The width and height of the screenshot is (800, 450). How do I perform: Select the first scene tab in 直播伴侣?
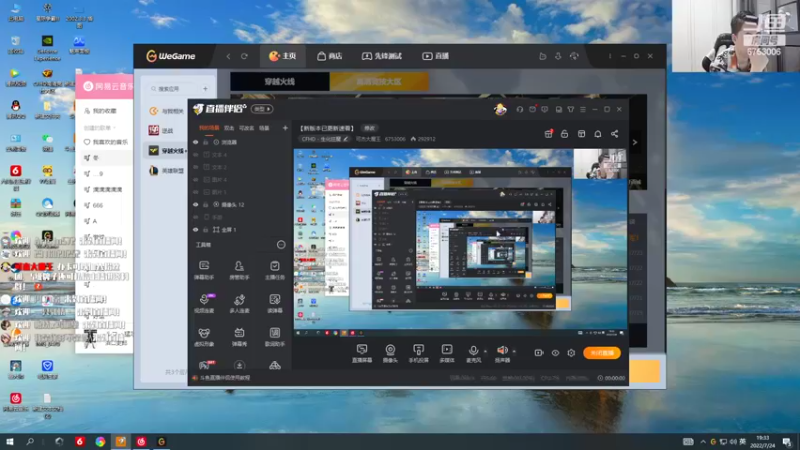click(209, 128)
